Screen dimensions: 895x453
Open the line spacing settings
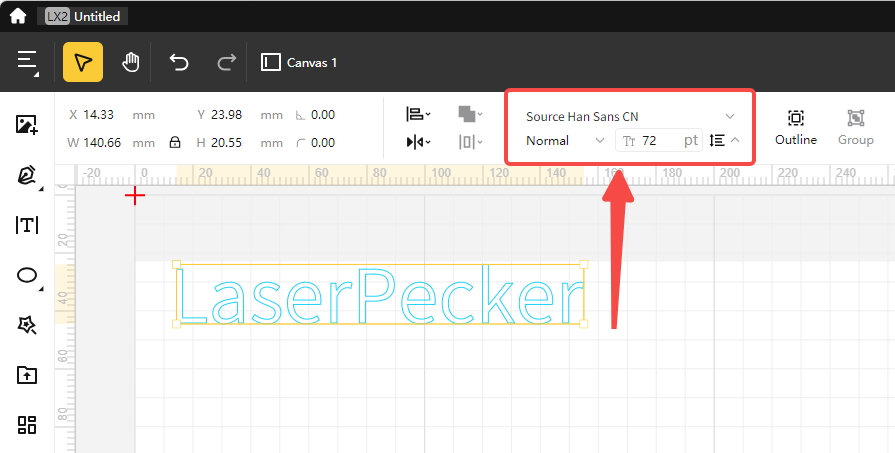click(717, 140)
